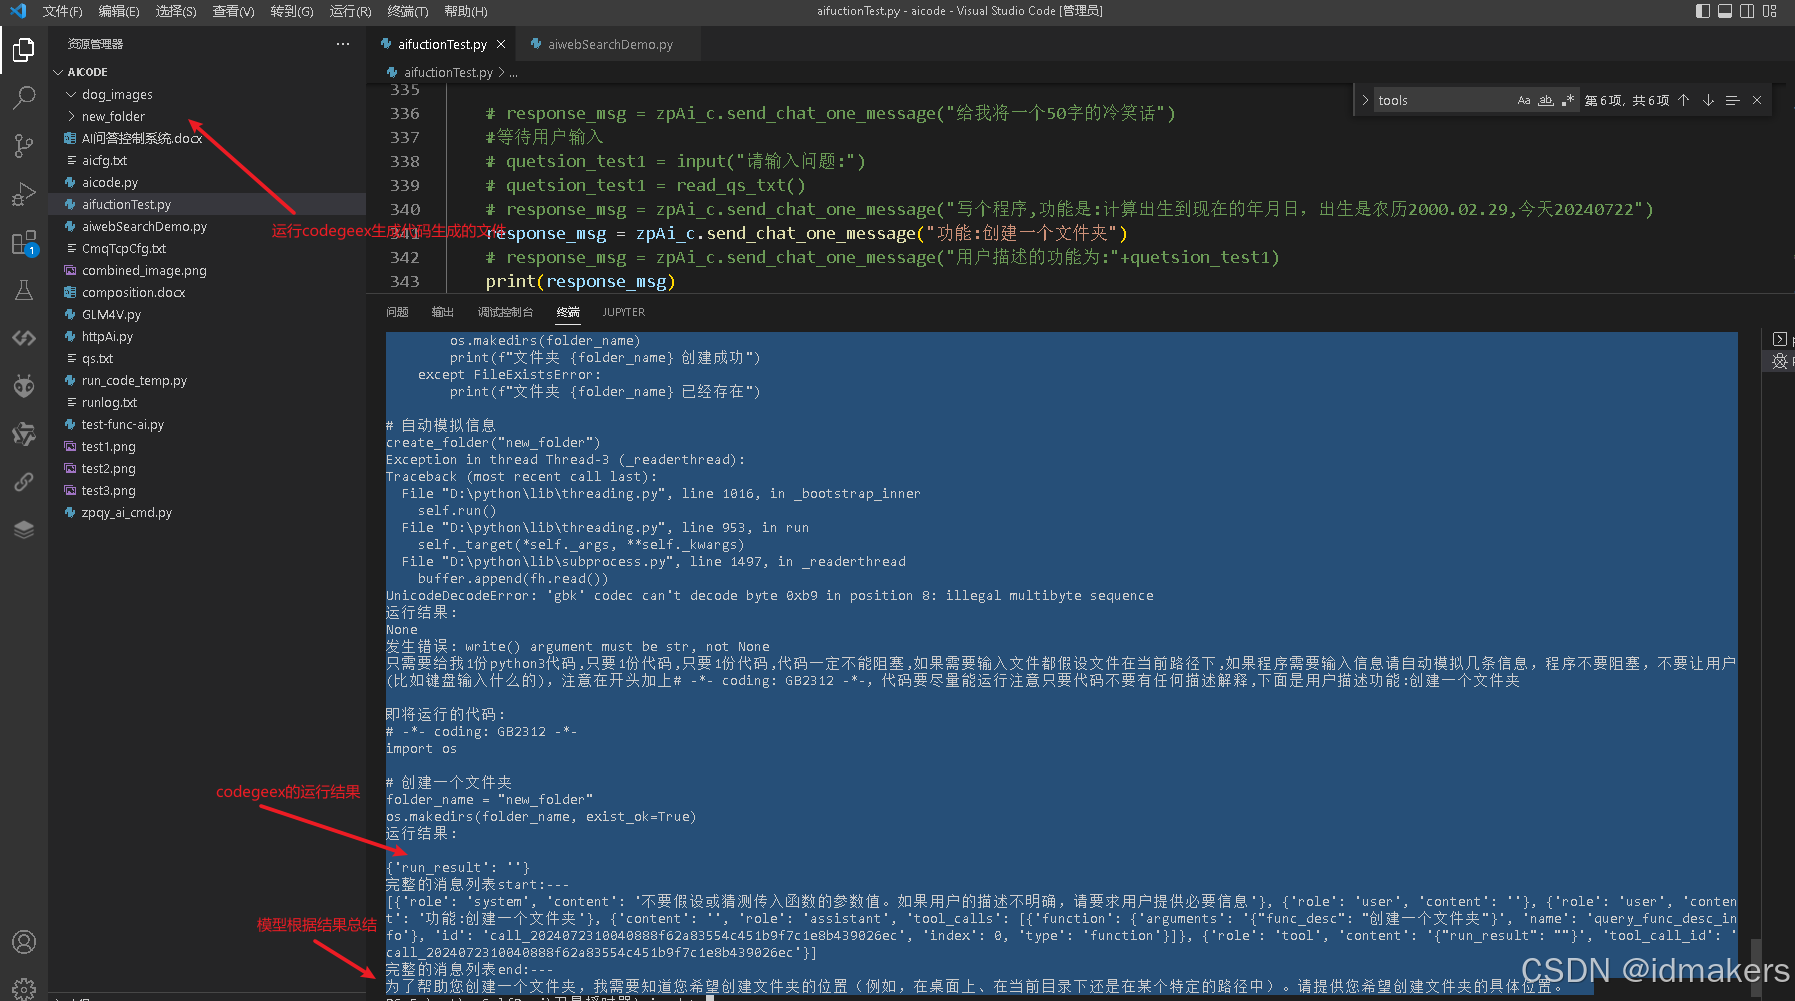Screen dimensions: 1795x1001
Task: Open the Explorer view in activity bar
Action: point(24,49)
